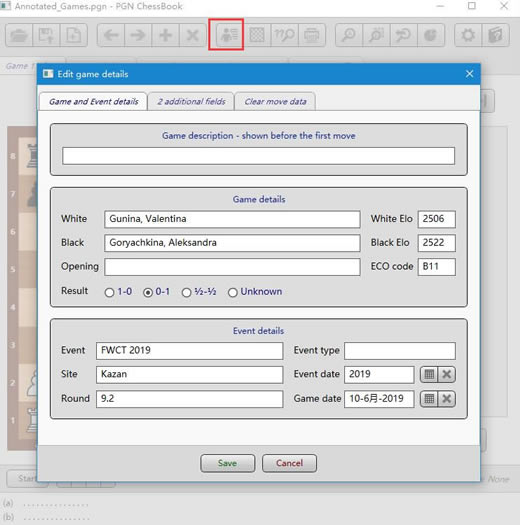Clear the Game date with X icon
520x525 pixels.
[447, 399]
